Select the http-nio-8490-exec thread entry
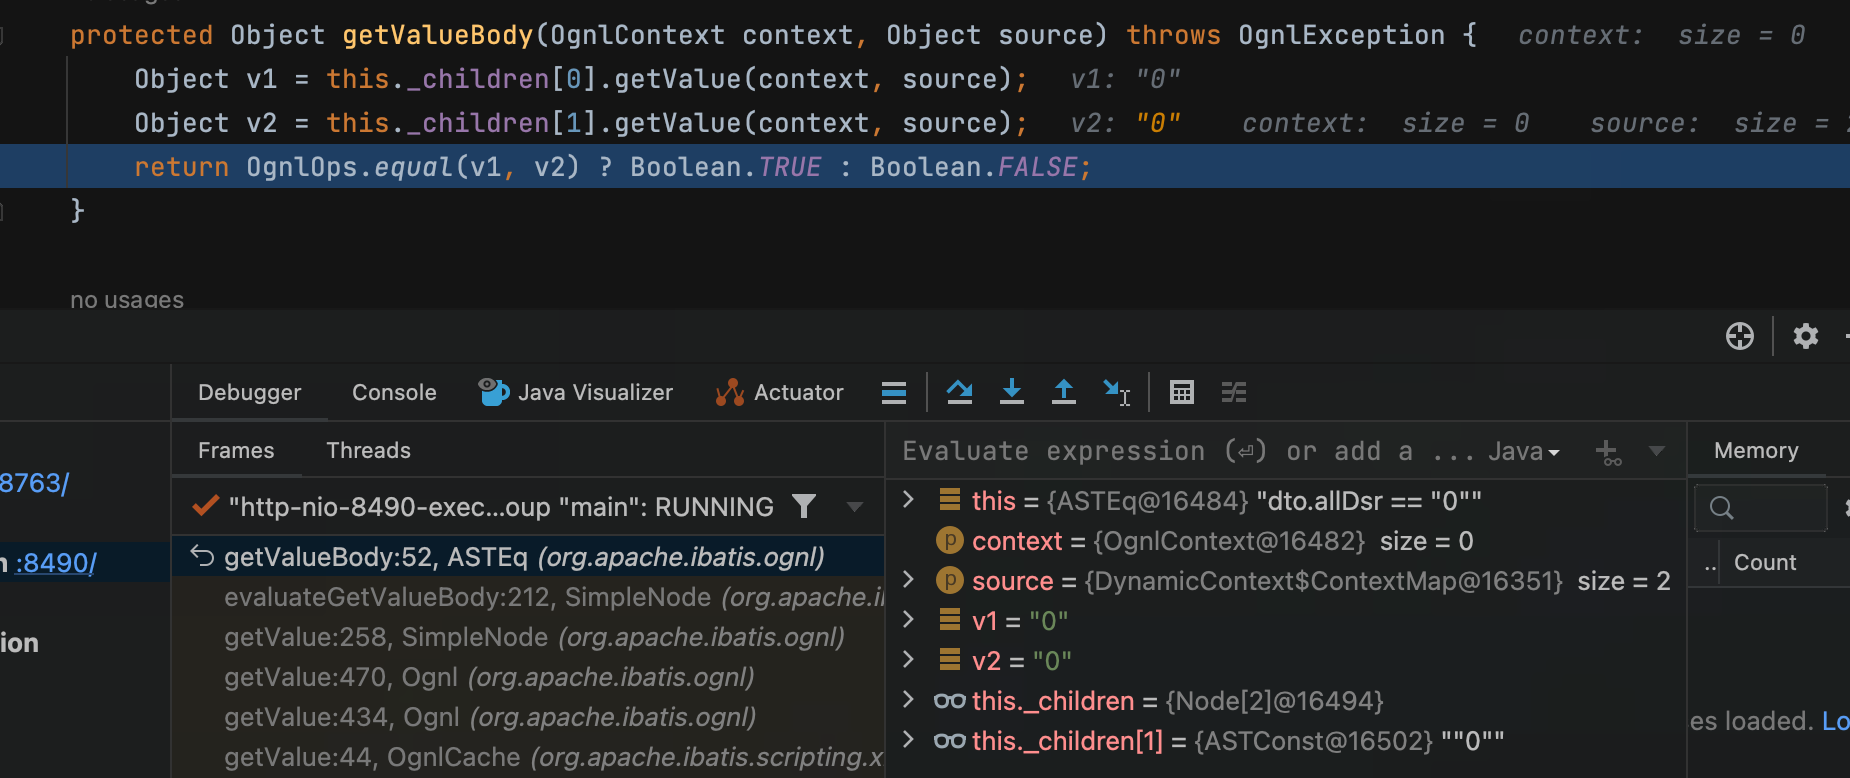Viewport: 1850px width, 778px height. click(x=501, y=507)
